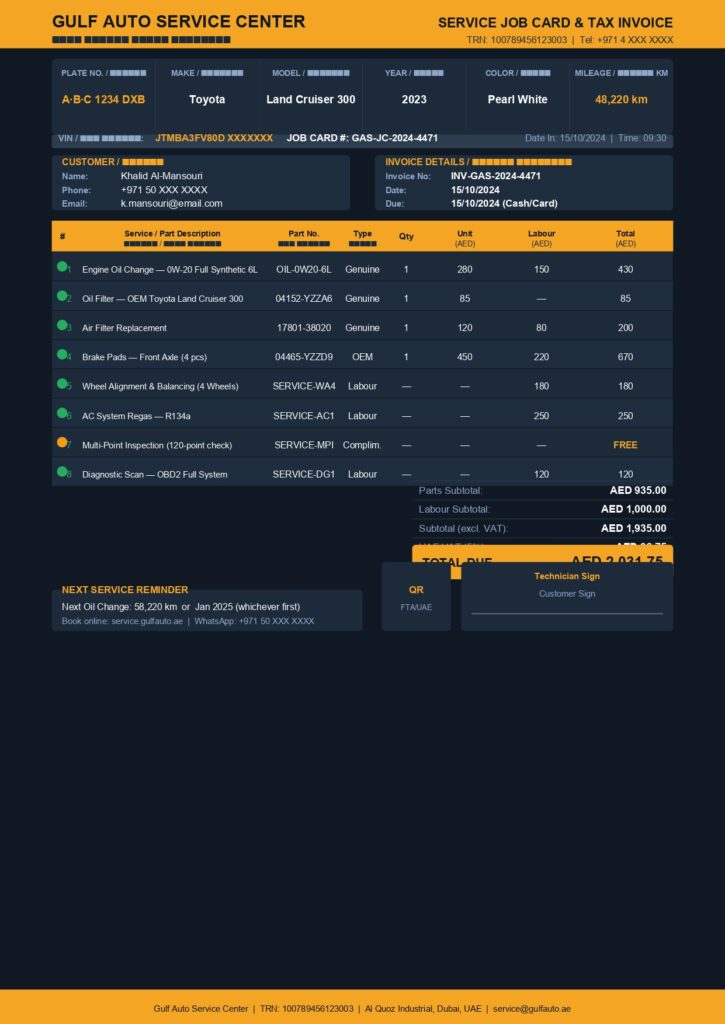Open service.gulfauto.ae booking link text
This screenshot has height=1024, width=725.
coord(147,621)
